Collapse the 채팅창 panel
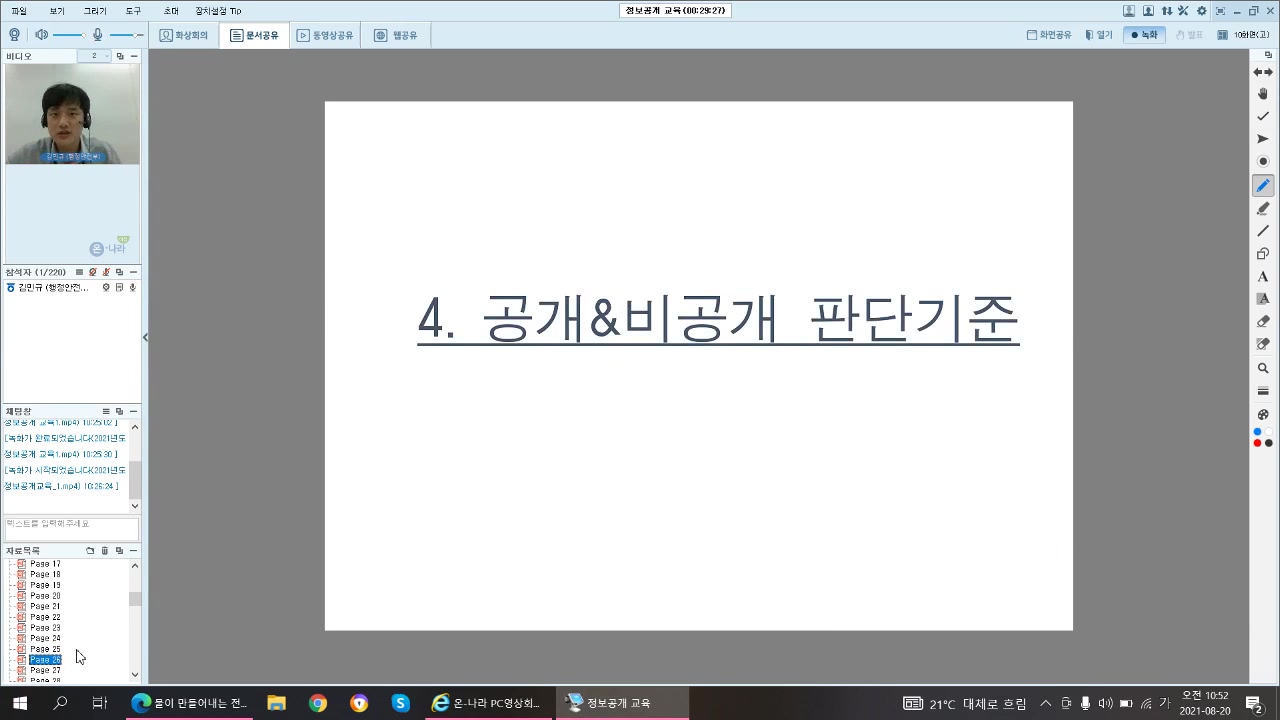Image resolution: width=1280 pixels, height=720 pixels. click(x=134, y=411)
